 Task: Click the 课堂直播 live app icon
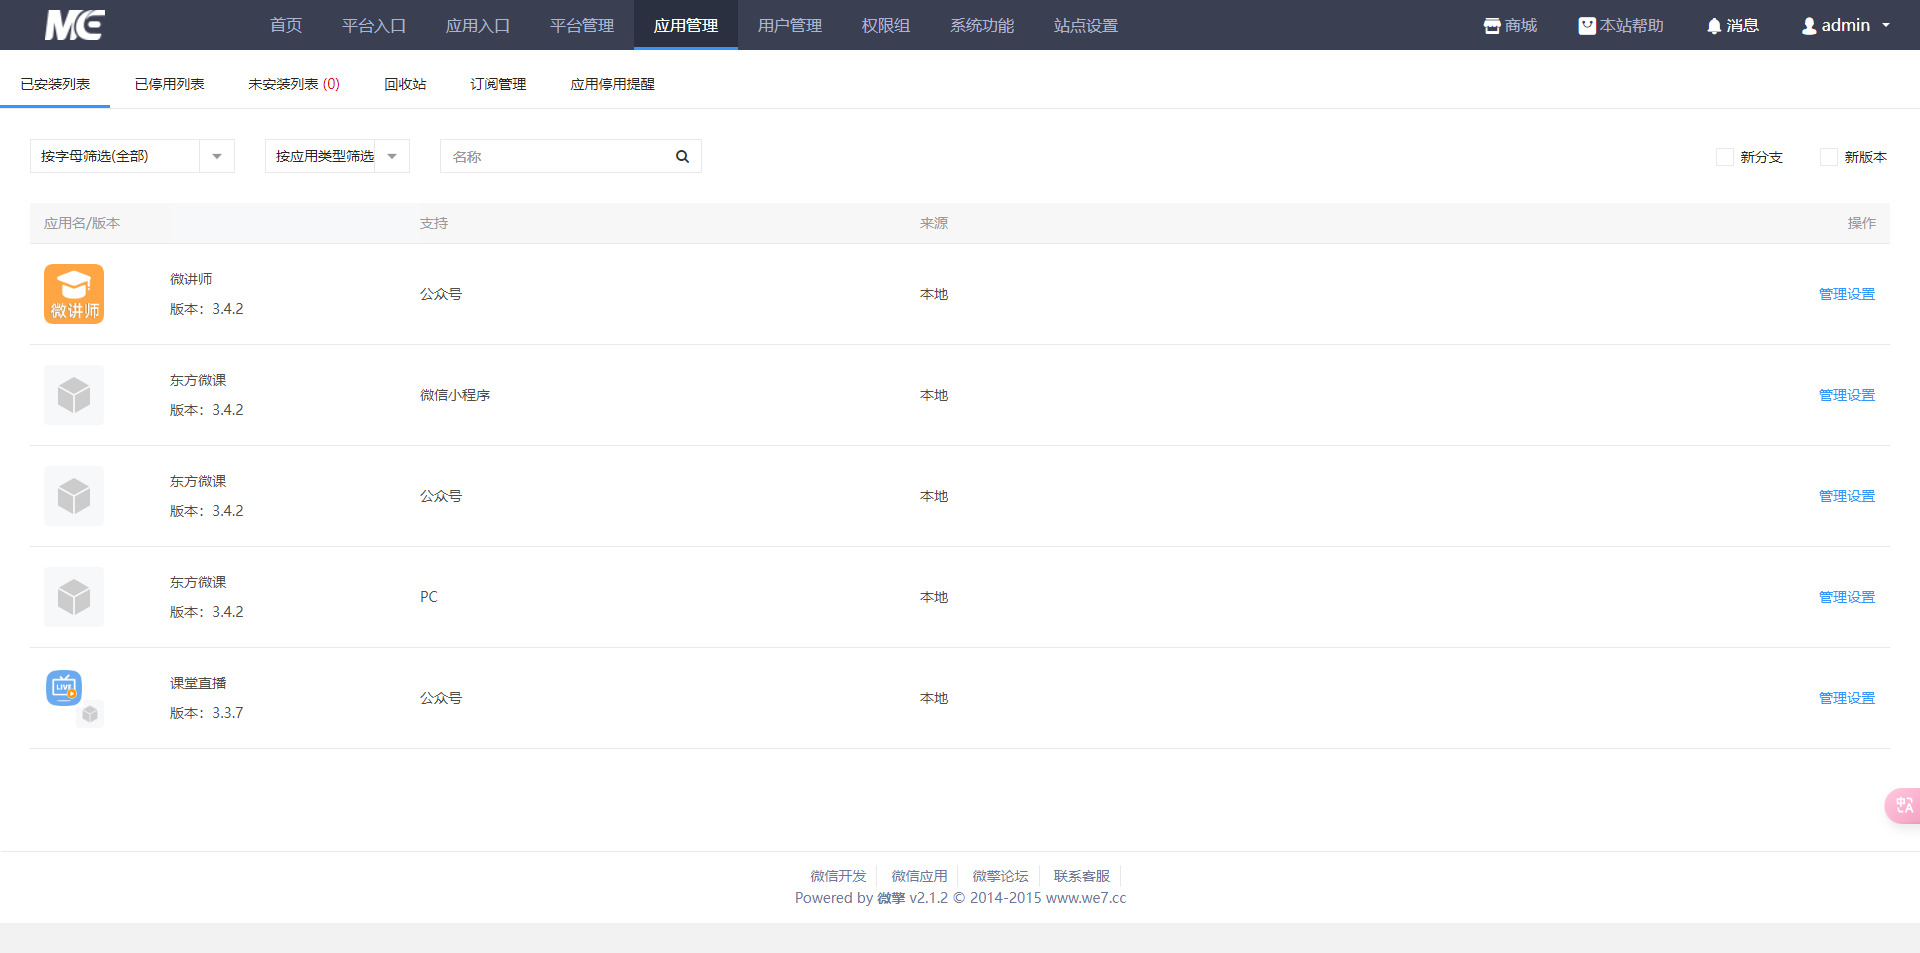click(63, 688)
